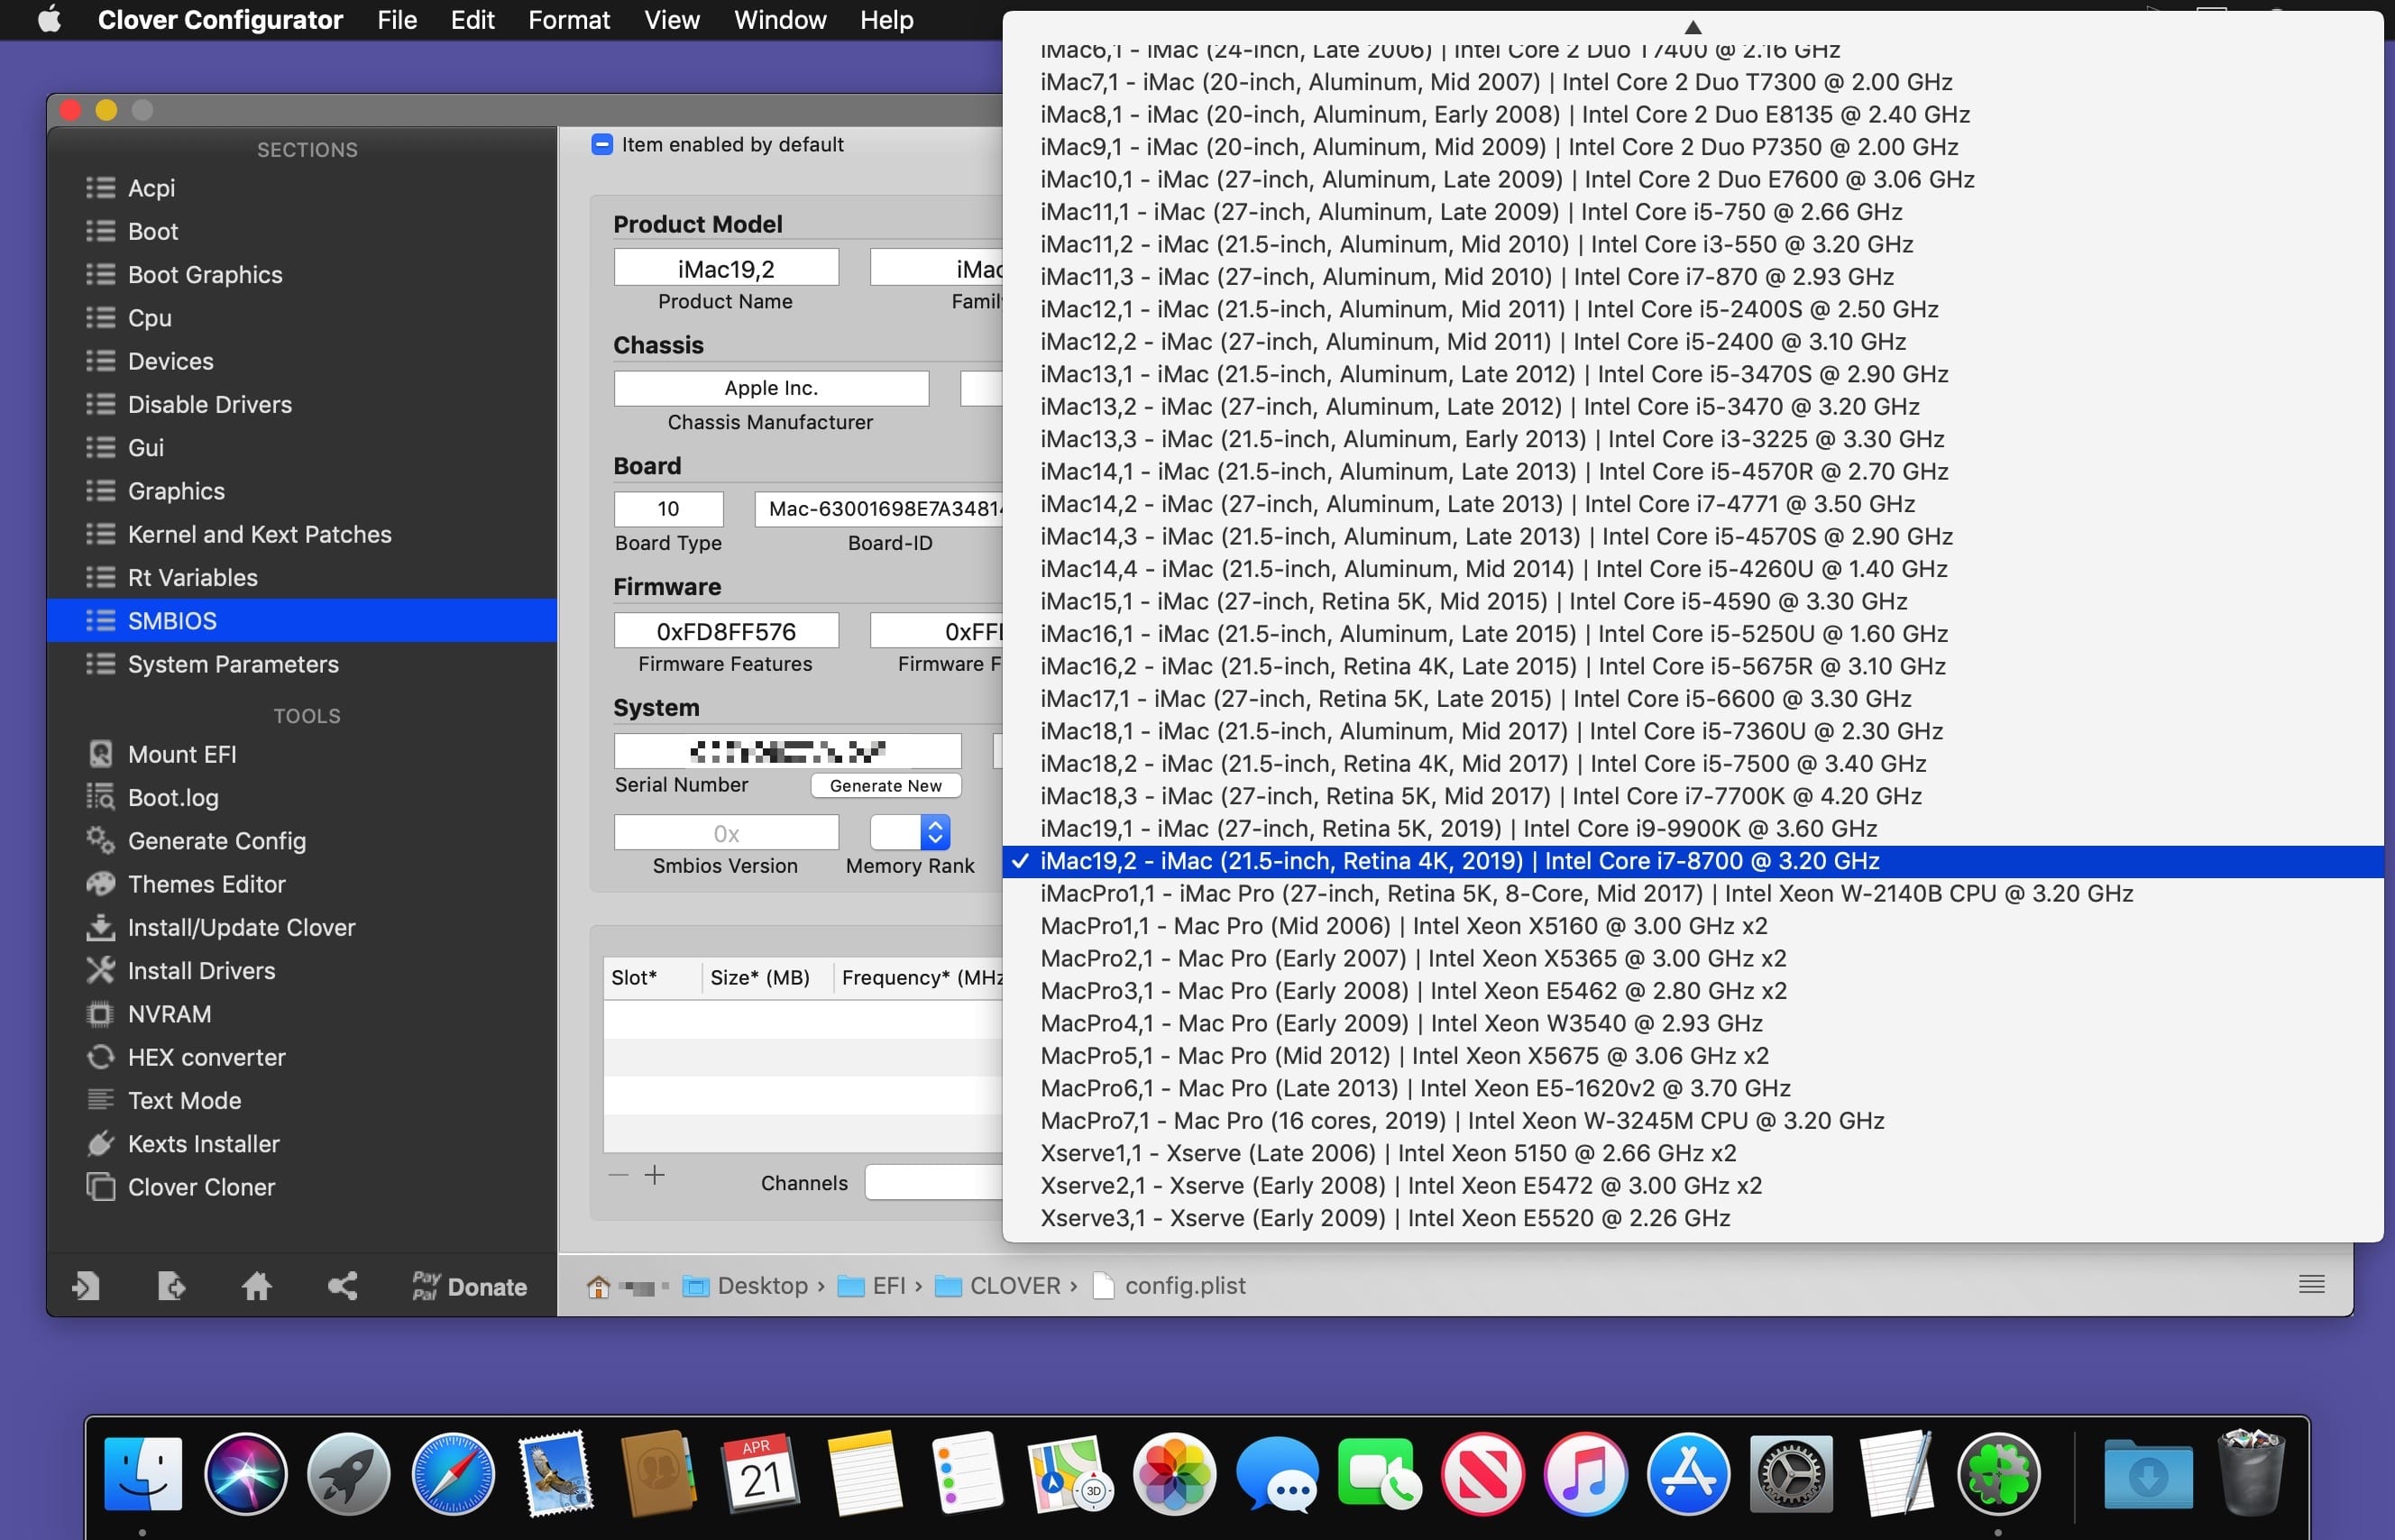Select the SMBIOS section
The height and width of the screenshot is (1540, 2395).
pyautogui.click(x=301, y=621)
